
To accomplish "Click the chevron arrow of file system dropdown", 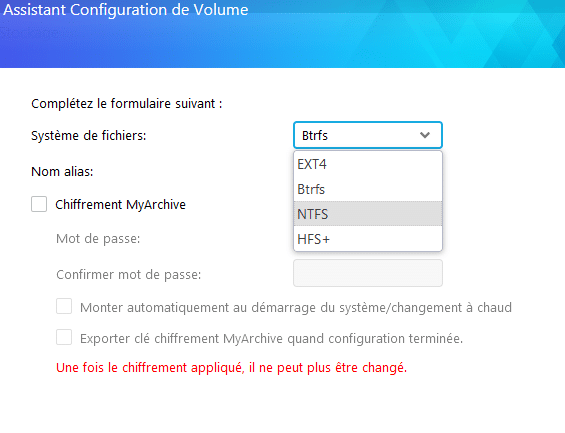I will tap(425, 135).
